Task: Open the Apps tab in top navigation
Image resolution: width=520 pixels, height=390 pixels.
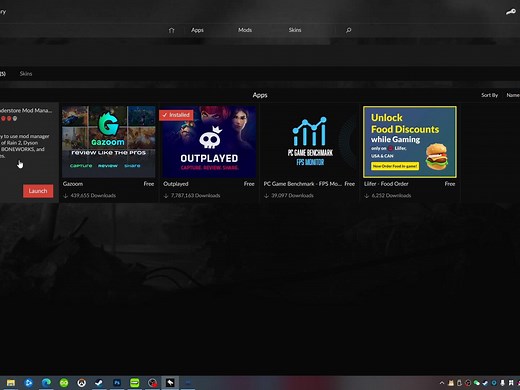Action: (197, 30)
